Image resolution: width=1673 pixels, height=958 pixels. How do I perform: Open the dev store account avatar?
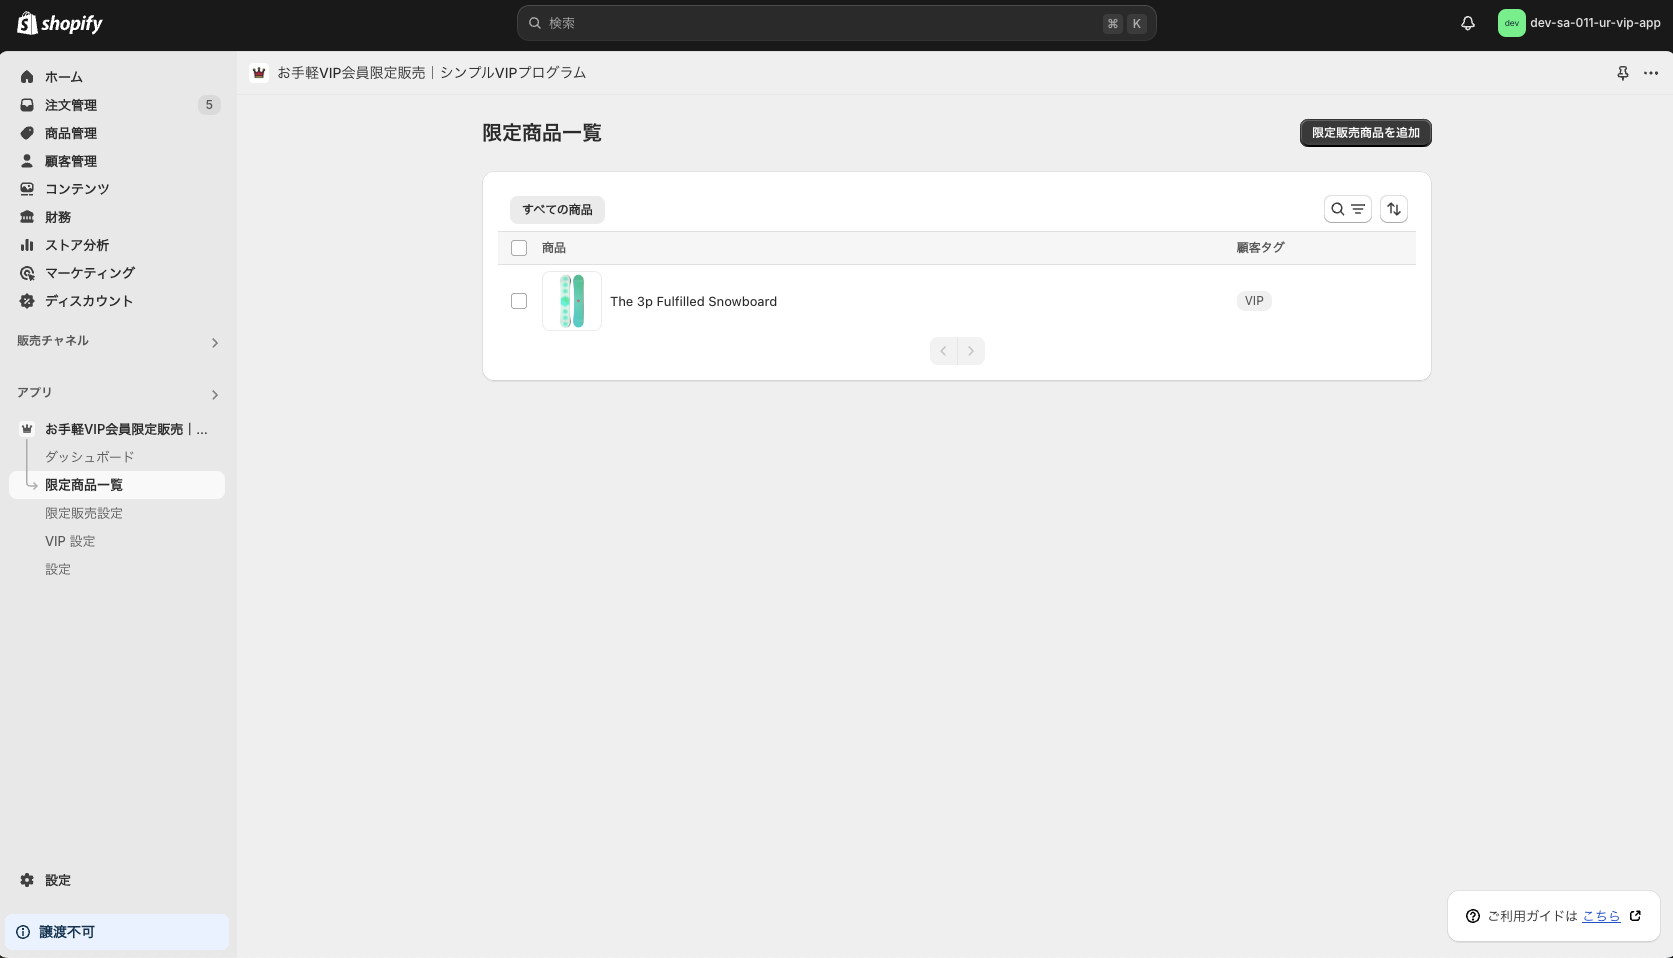point(1511,23)
